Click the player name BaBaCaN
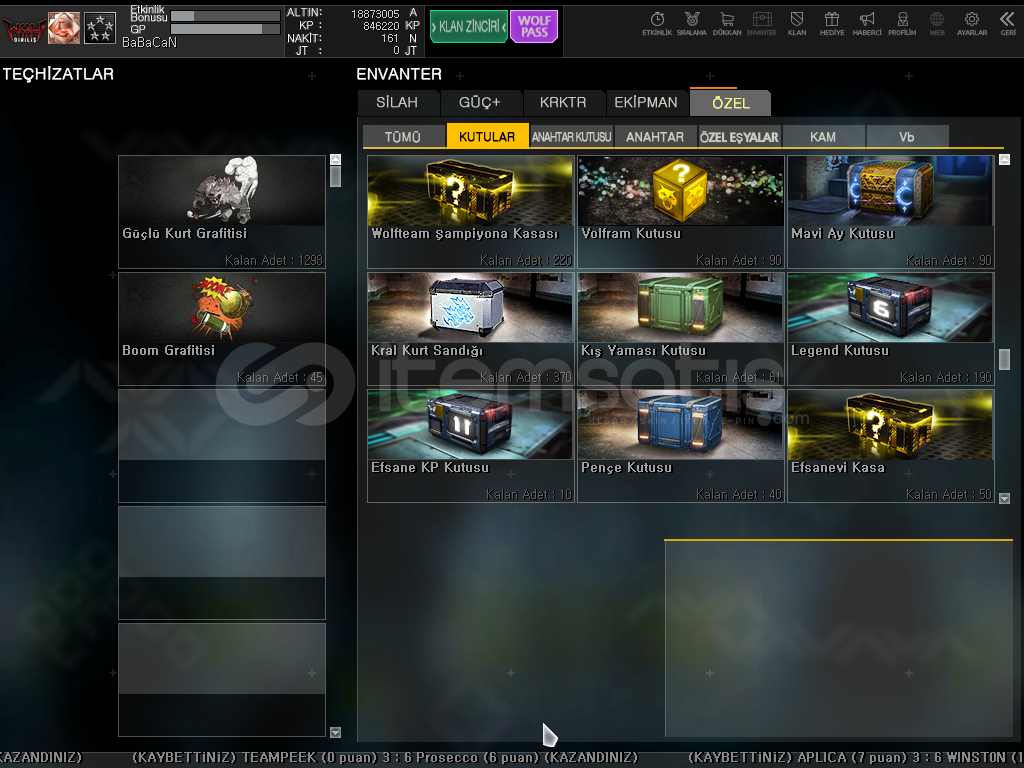 [150, 42]
